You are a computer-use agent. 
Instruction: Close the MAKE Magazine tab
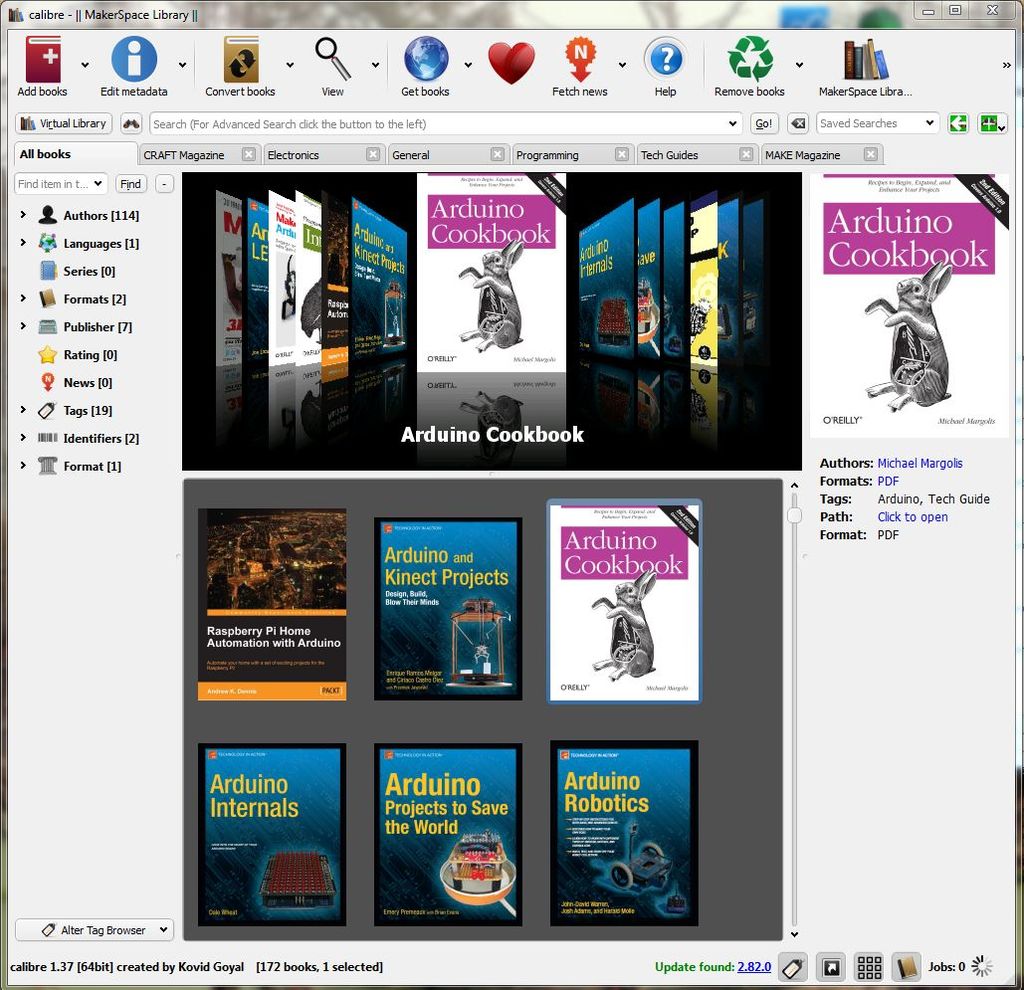click(x=871, y=154)
